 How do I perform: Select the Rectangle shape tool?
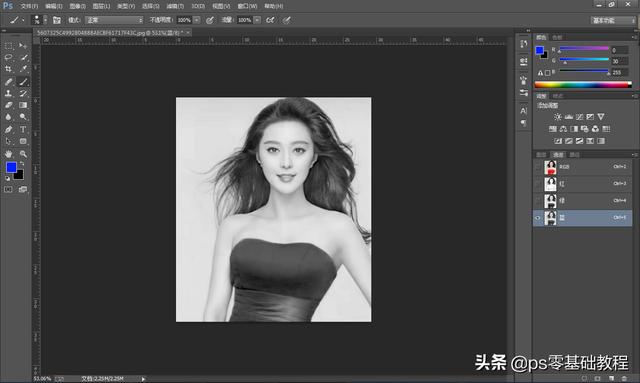tap(23, 141)
